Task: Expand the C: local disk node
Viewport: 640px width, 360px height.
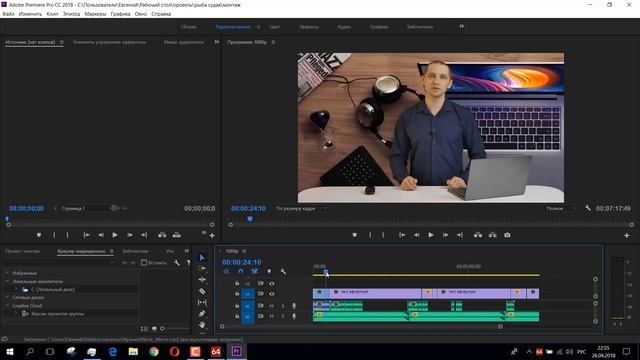Action: (16, 289)
